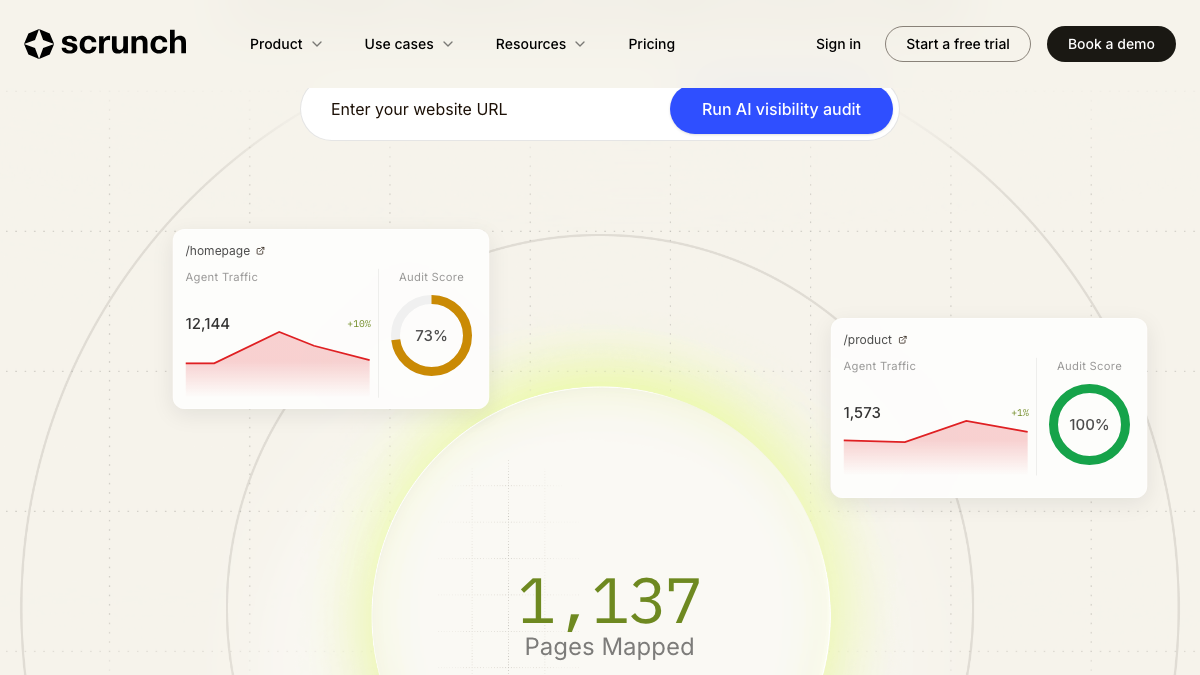1200x675 pixels.
Task: Click the +10% traffic change label
Action: (359, 324)
